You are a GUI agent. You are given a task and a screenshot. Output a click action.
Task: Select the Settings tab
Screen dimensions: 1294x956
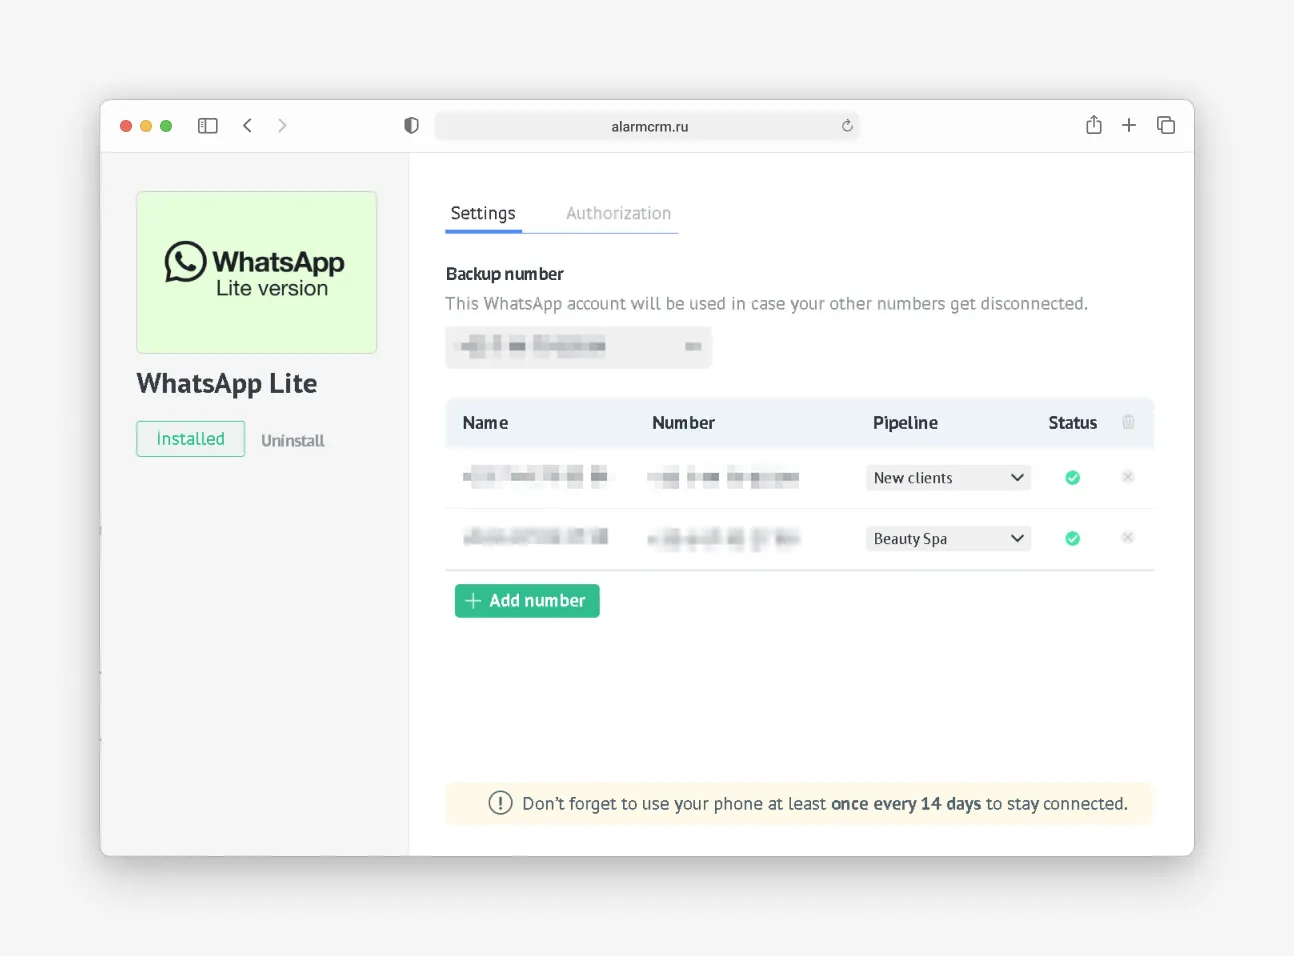coord(483,213)
